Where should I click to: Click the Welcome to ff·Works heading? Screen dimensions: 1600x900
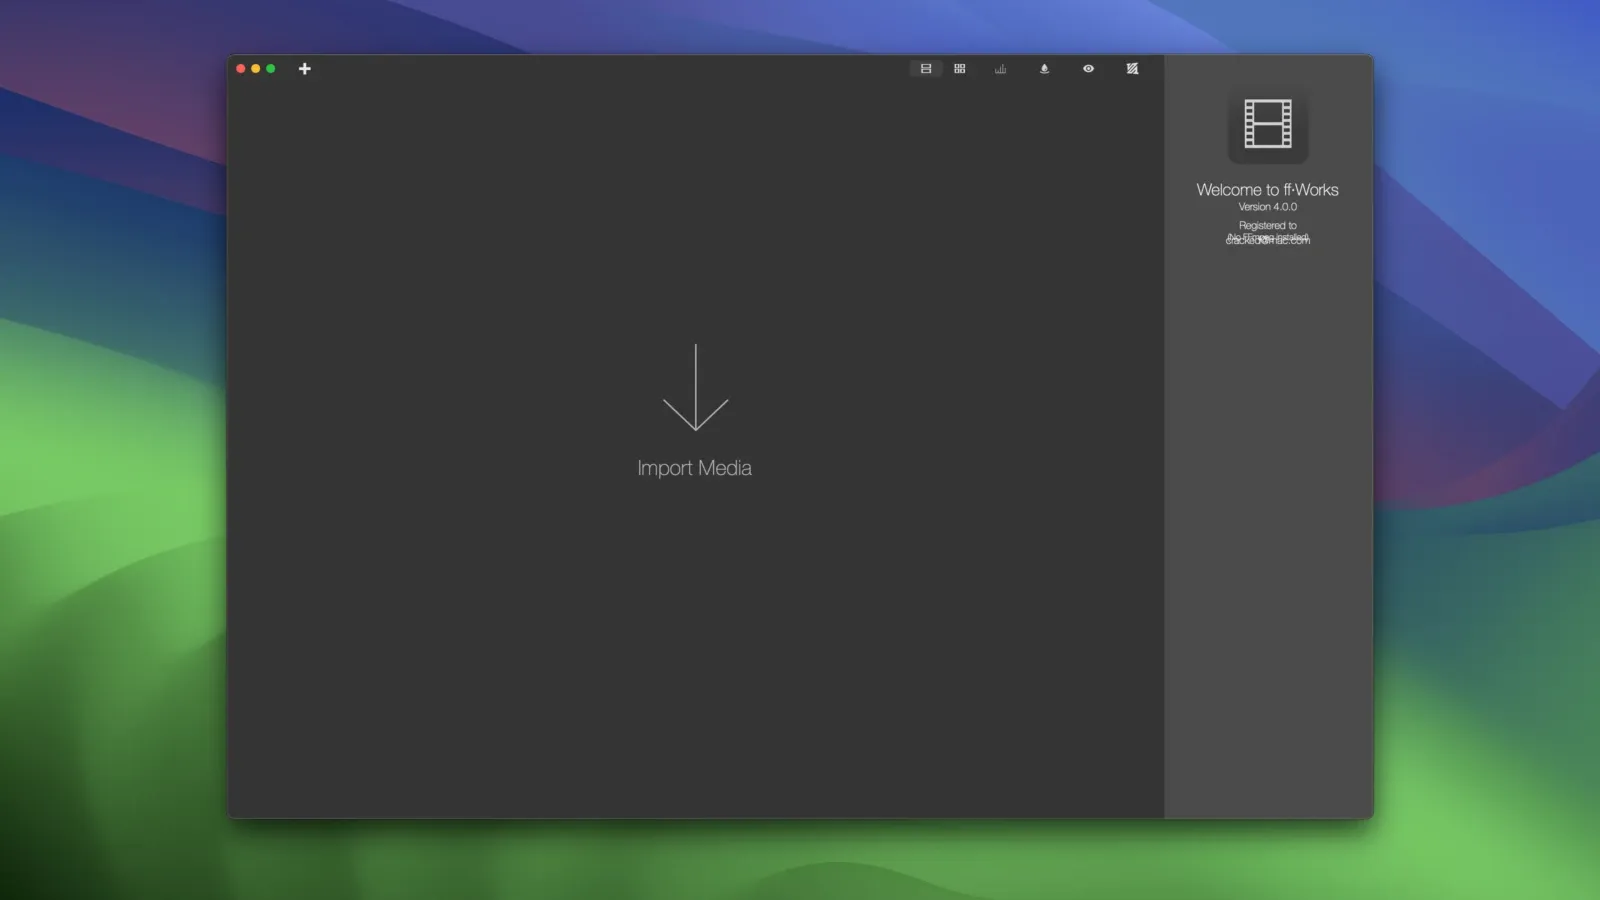[x=1267, y=190]
